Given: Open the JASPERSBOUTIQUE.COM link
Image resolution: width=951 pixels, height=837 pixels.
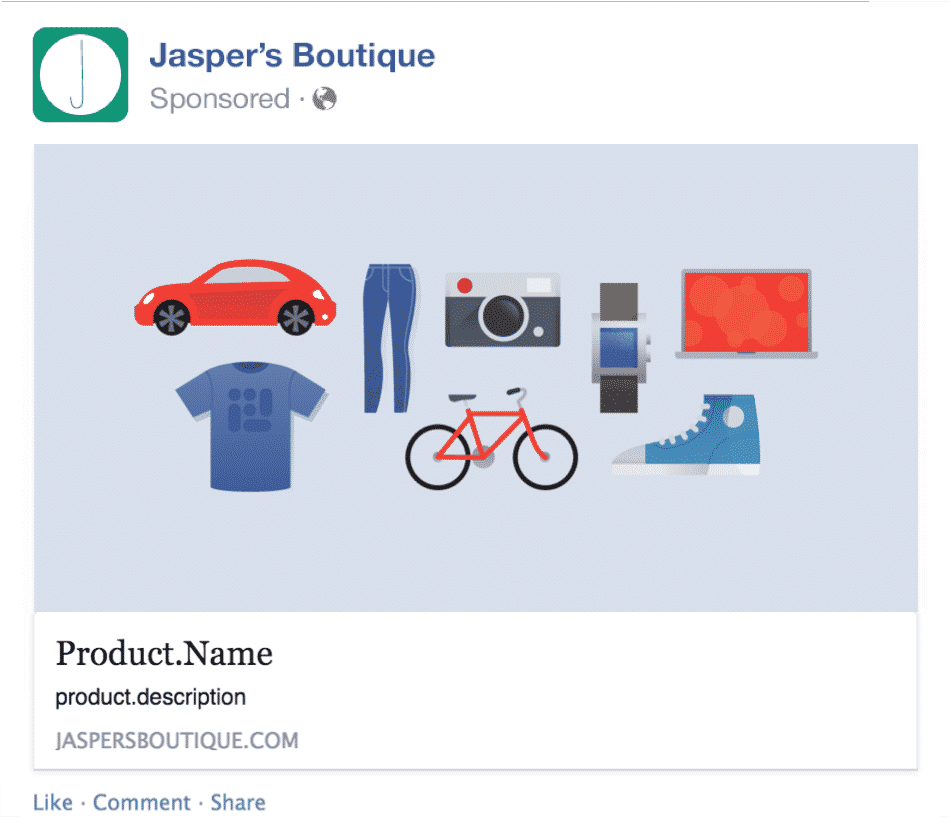Looking at the screenshot, I should (x=177, y=741).
